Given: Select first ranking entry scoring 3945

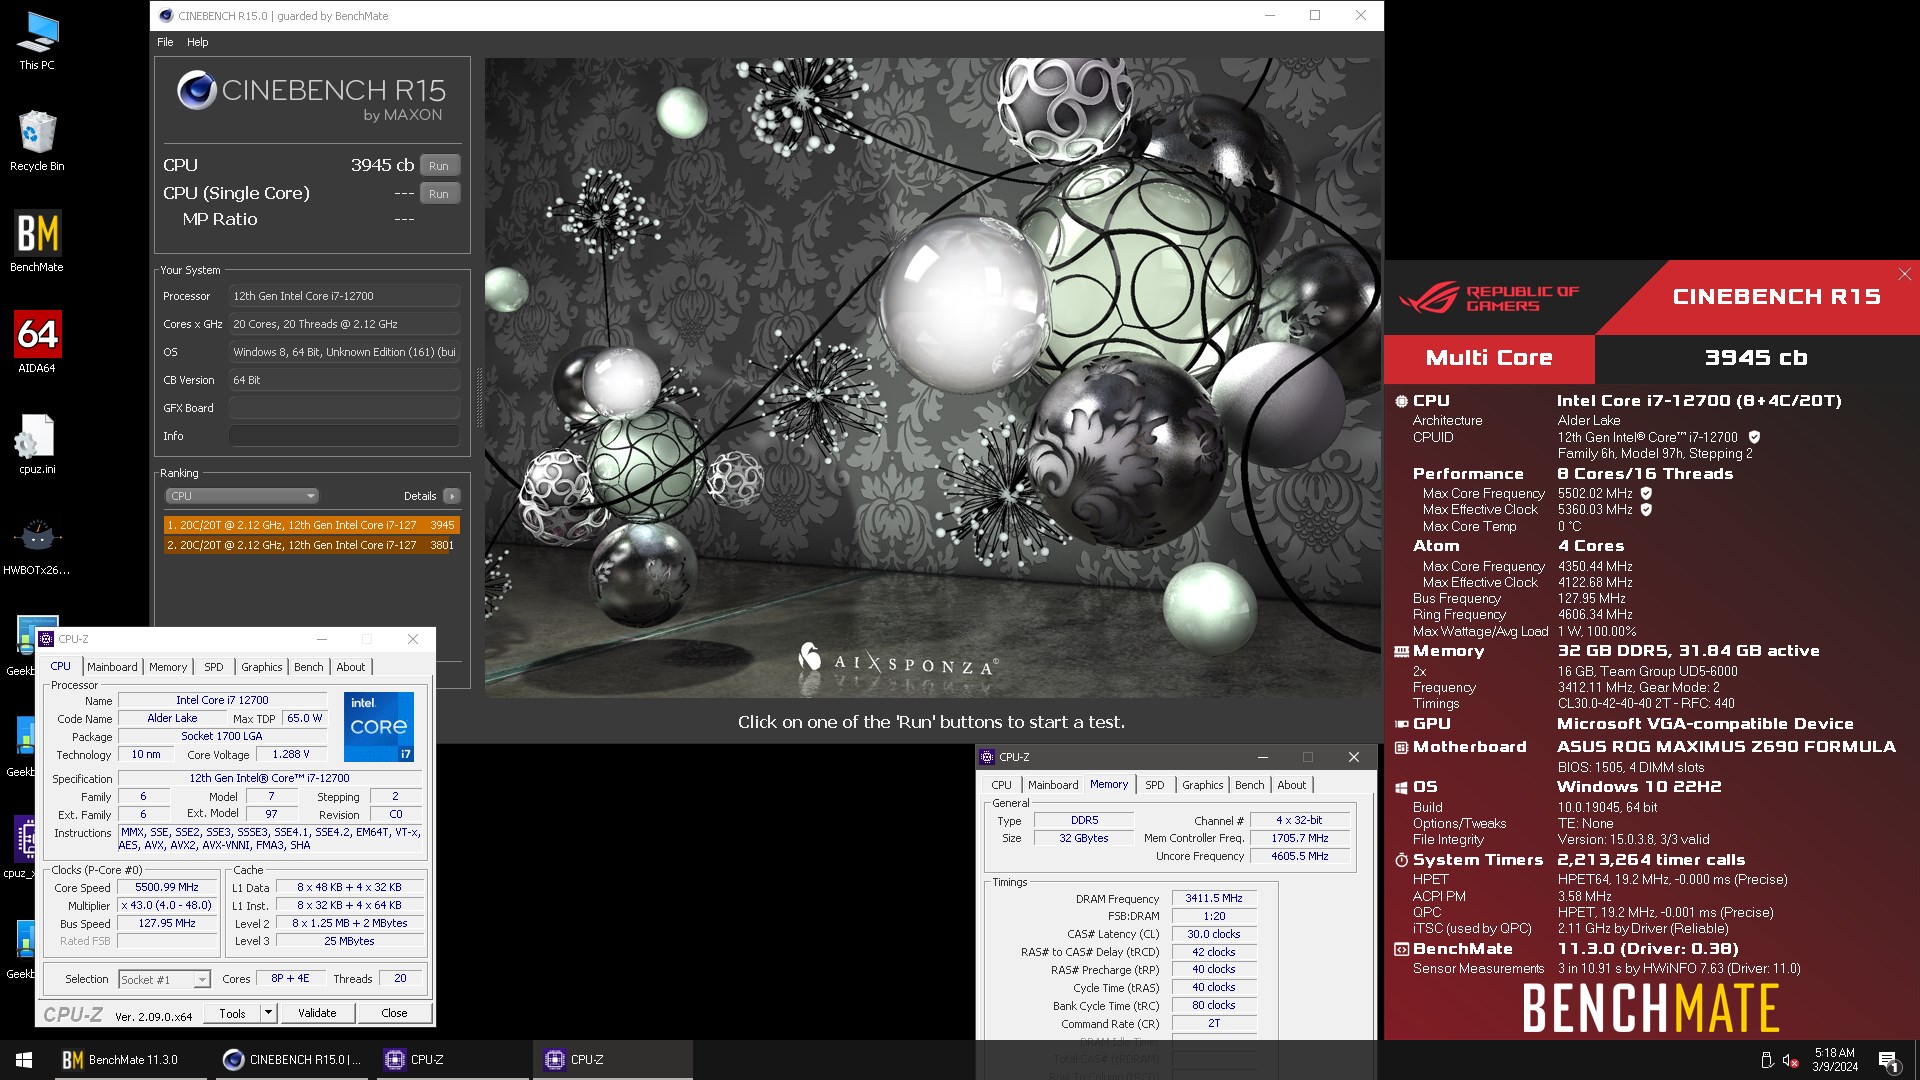Looking at the screenshot, I should (311, 525).
